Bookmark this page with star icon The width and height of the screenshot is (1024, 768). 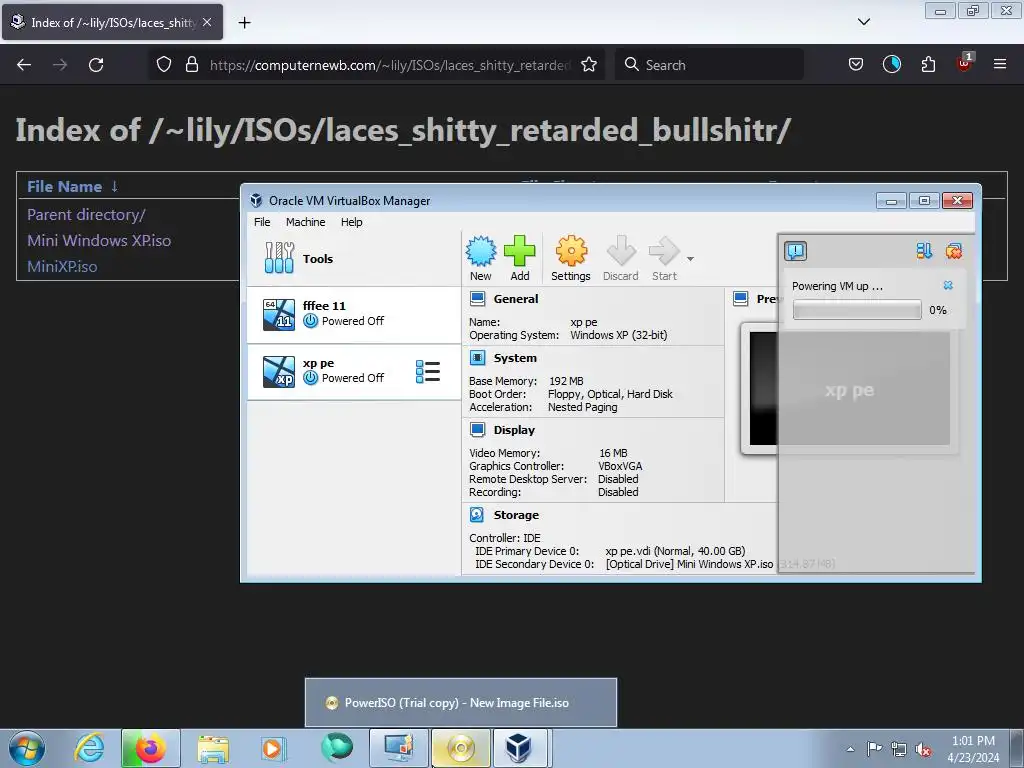pos(589,65)
